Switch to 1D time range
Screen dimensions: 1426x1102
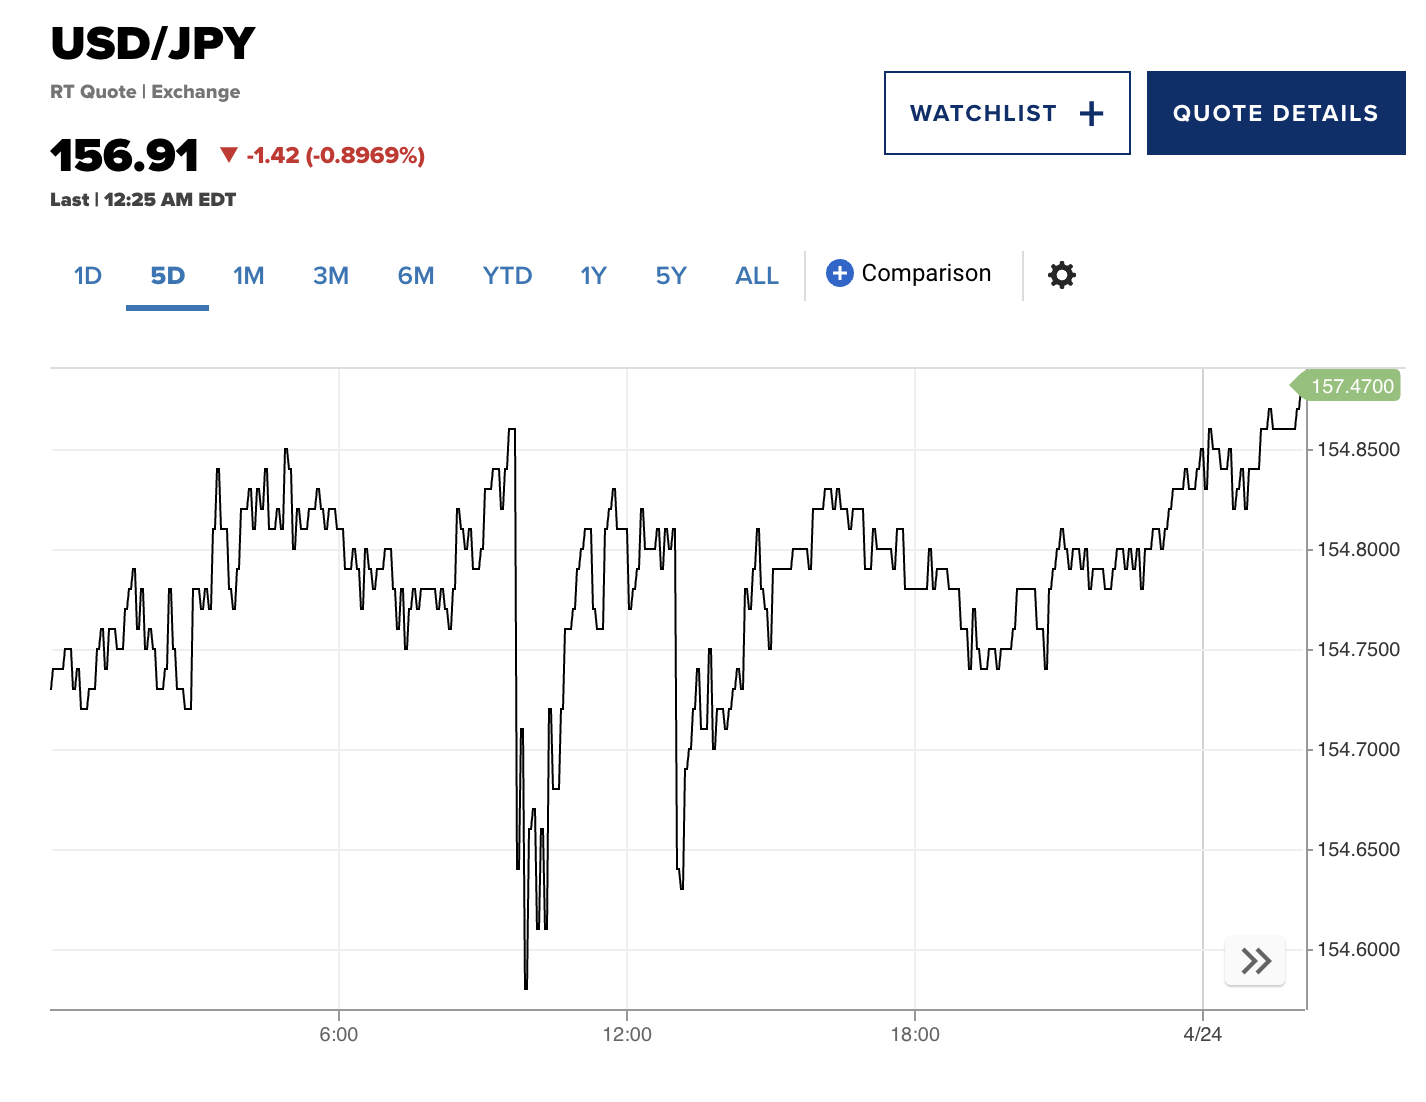pyautogui.click(x=88, y=276)
